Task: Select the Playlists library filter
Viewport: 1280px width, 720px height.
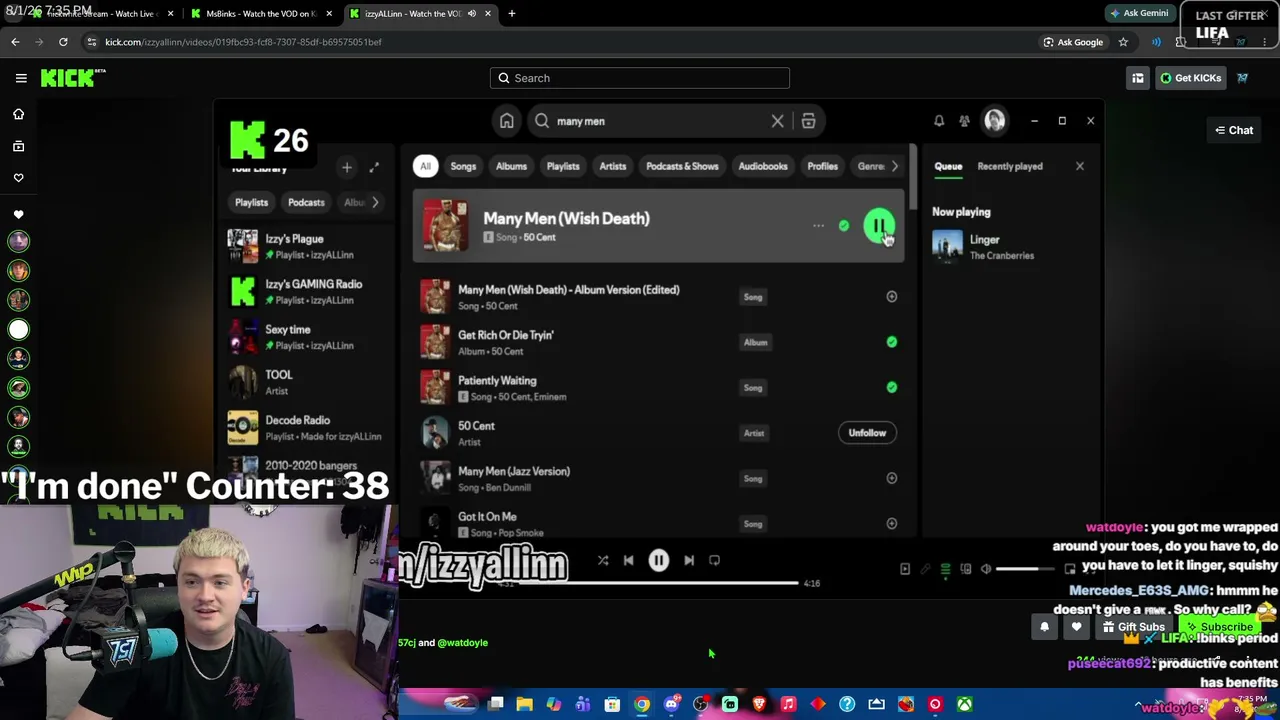Action: tap(251, 202)
